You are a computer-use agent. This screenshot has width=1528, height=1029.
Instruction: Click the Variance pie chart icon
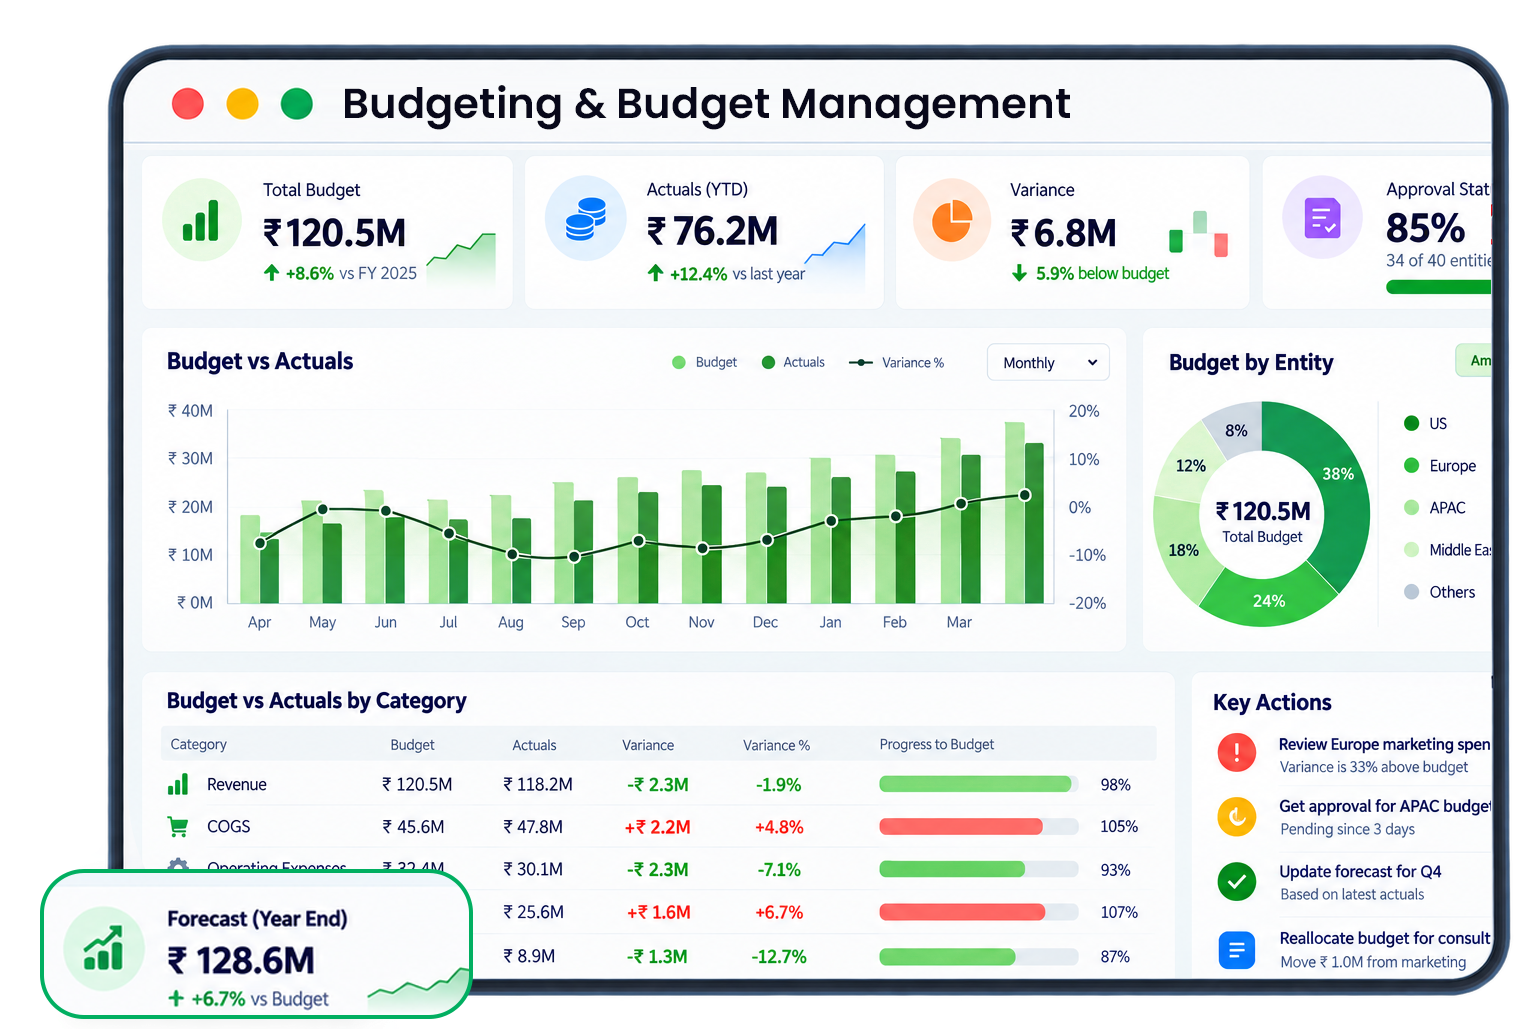(951, 220)
